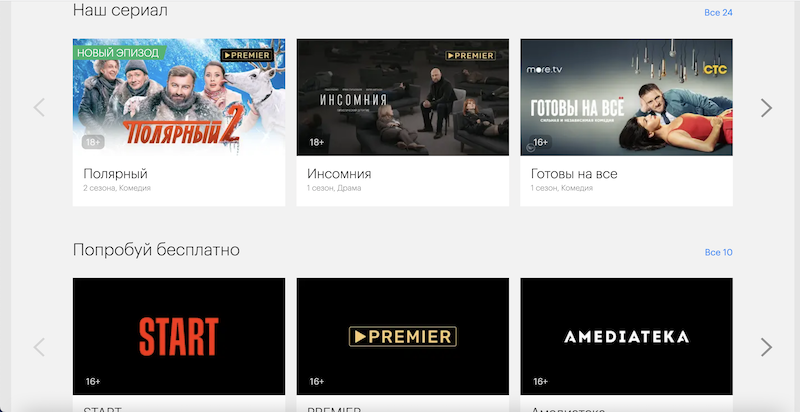Open the Полярный series title
Viewport: 800px width, 412px height.
pos(115,174)
